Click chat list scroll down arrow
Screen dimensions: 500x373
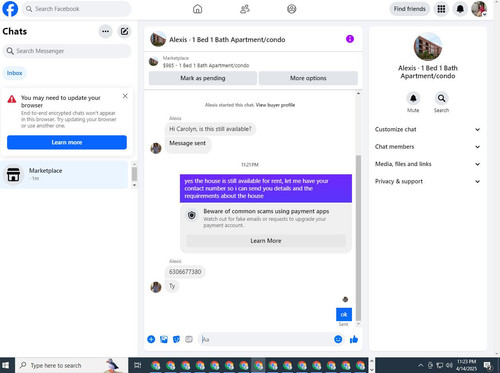[134, 185]
